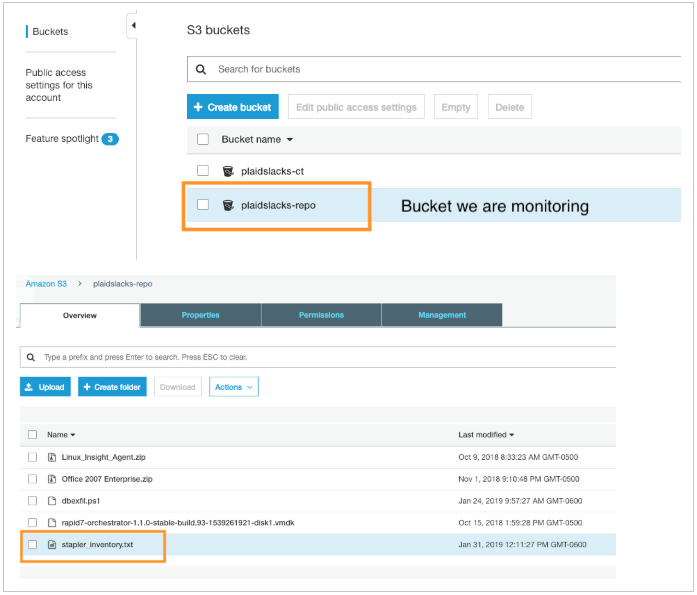Click the rapid7-orchestrator vmdk file icon
697x595 pixels.
(51, 523)
